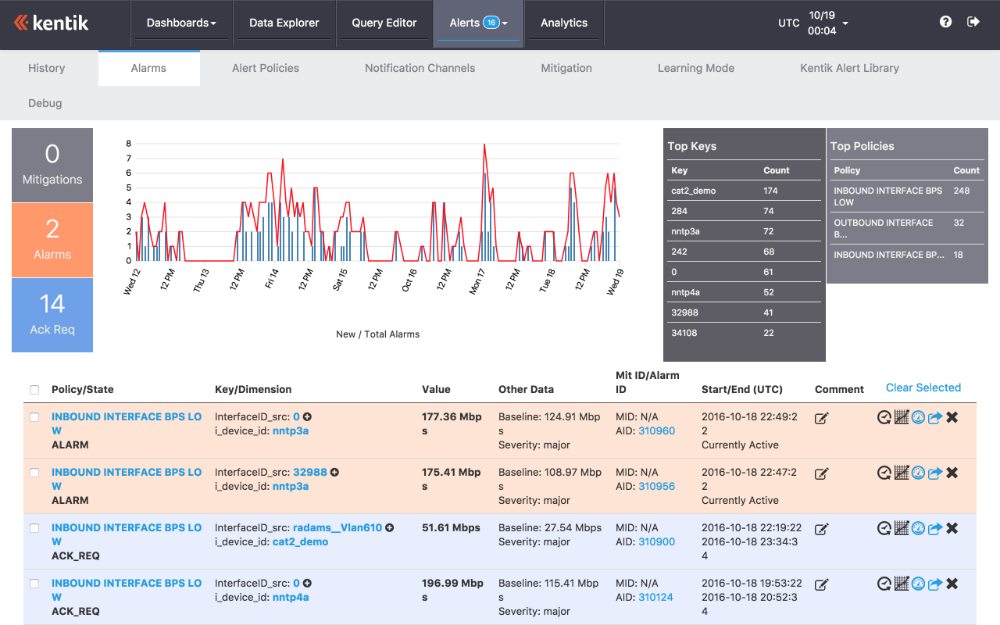The width and height of the screenshot is (1000, 625).
Task: Open Query Editor in top navigation
Action: [384, 23]
